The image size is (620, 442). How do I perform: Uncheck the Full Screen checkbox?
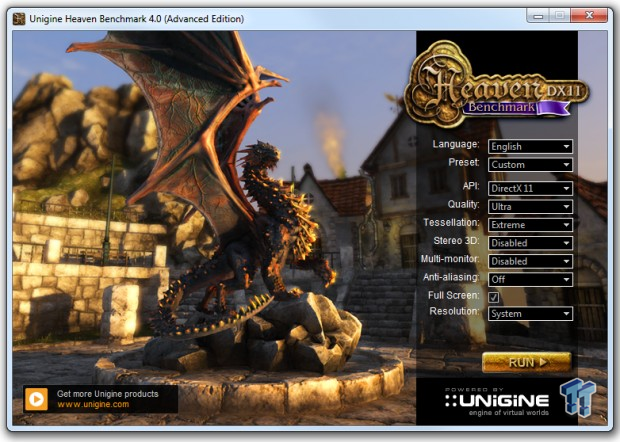[493, 297]
